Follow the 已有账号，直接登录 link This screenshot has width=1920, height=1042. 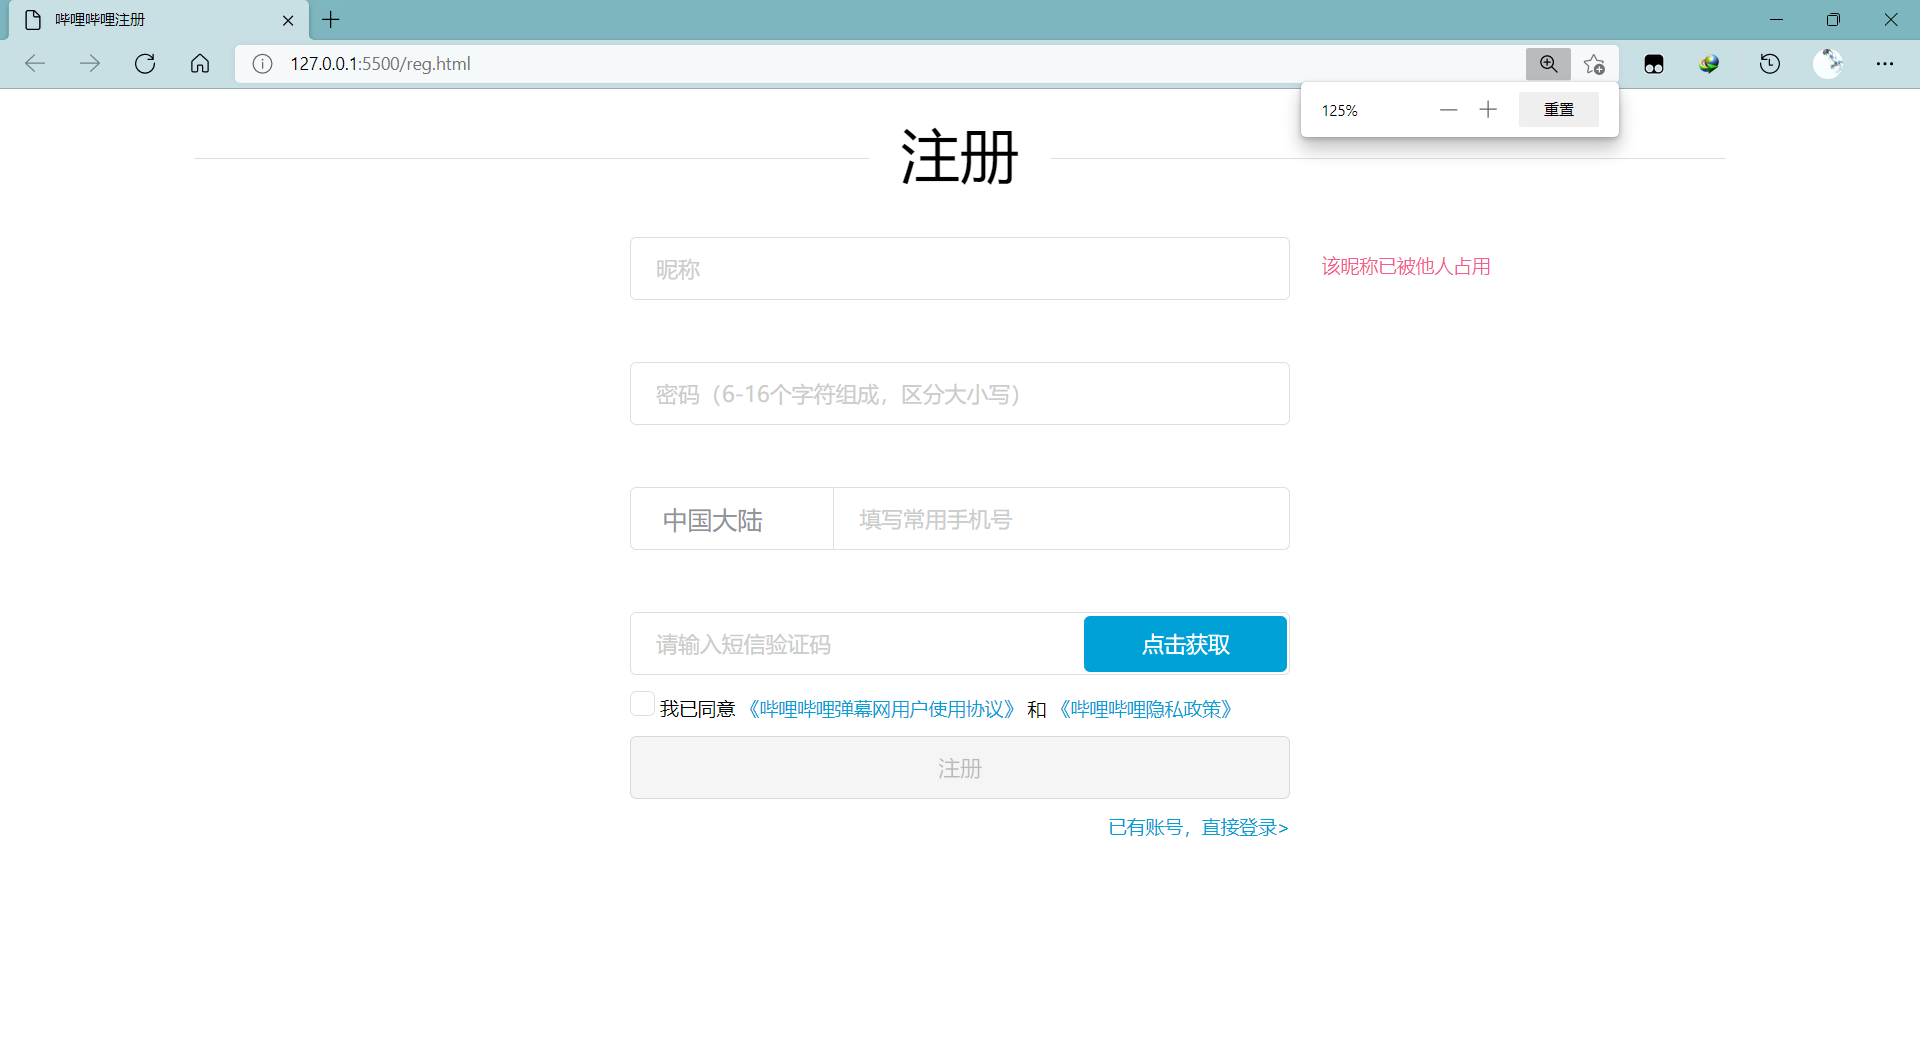point(1198,827)
